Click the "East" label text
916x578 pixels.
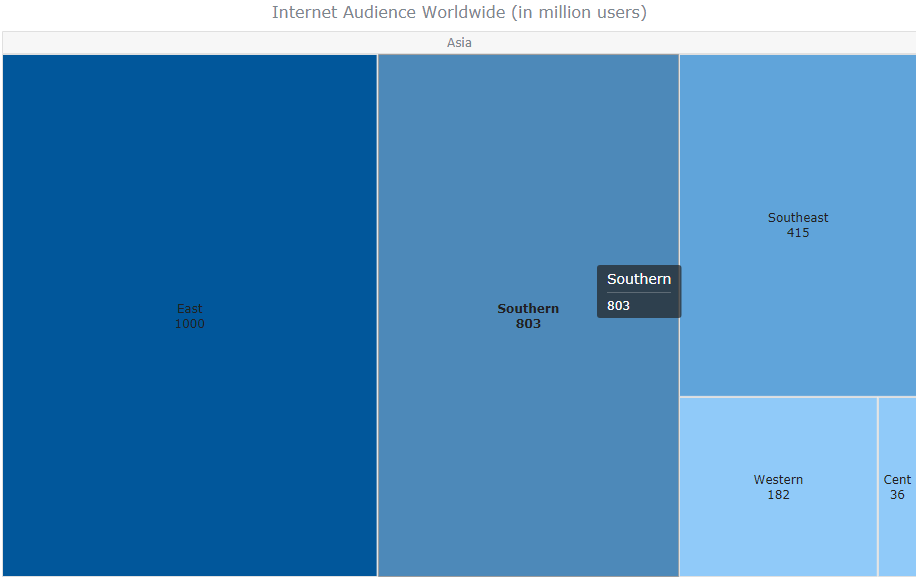click(190, 309)
